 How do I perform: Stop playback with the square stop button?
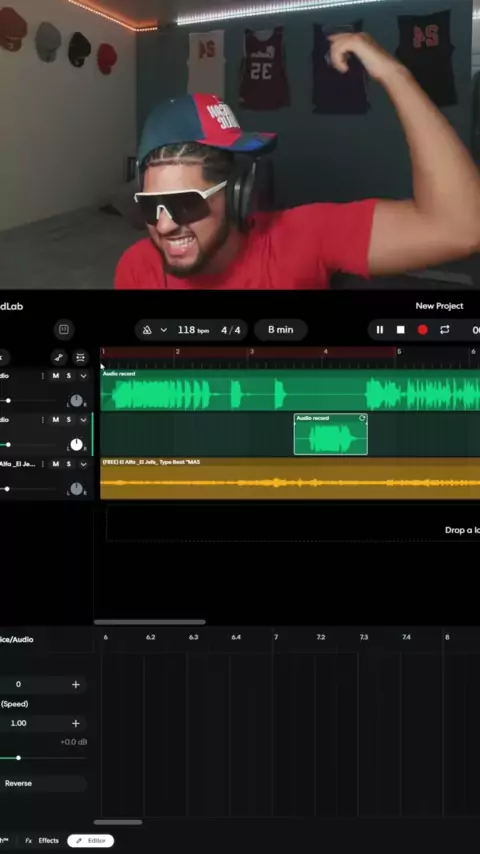[x=400, y=330]
